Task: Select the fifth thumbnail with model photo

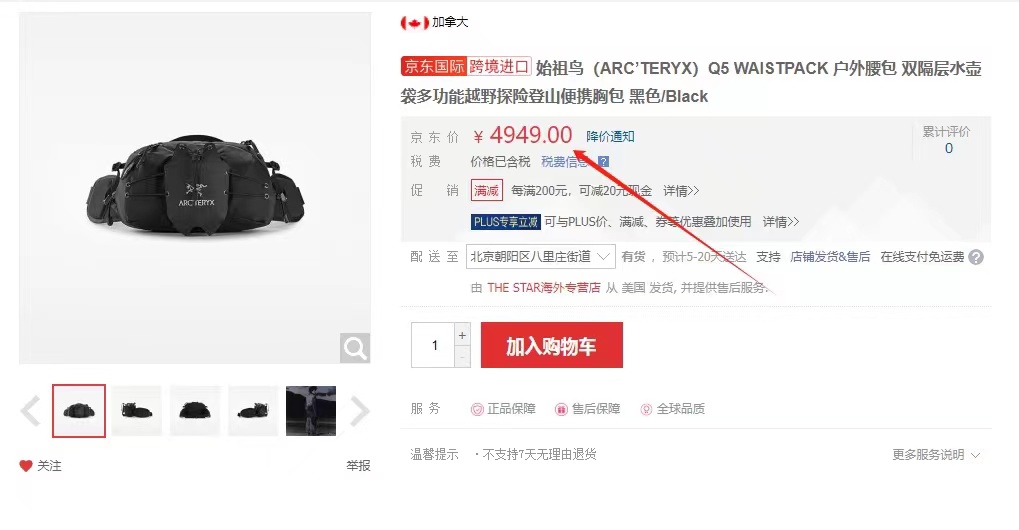Action: 311,410
